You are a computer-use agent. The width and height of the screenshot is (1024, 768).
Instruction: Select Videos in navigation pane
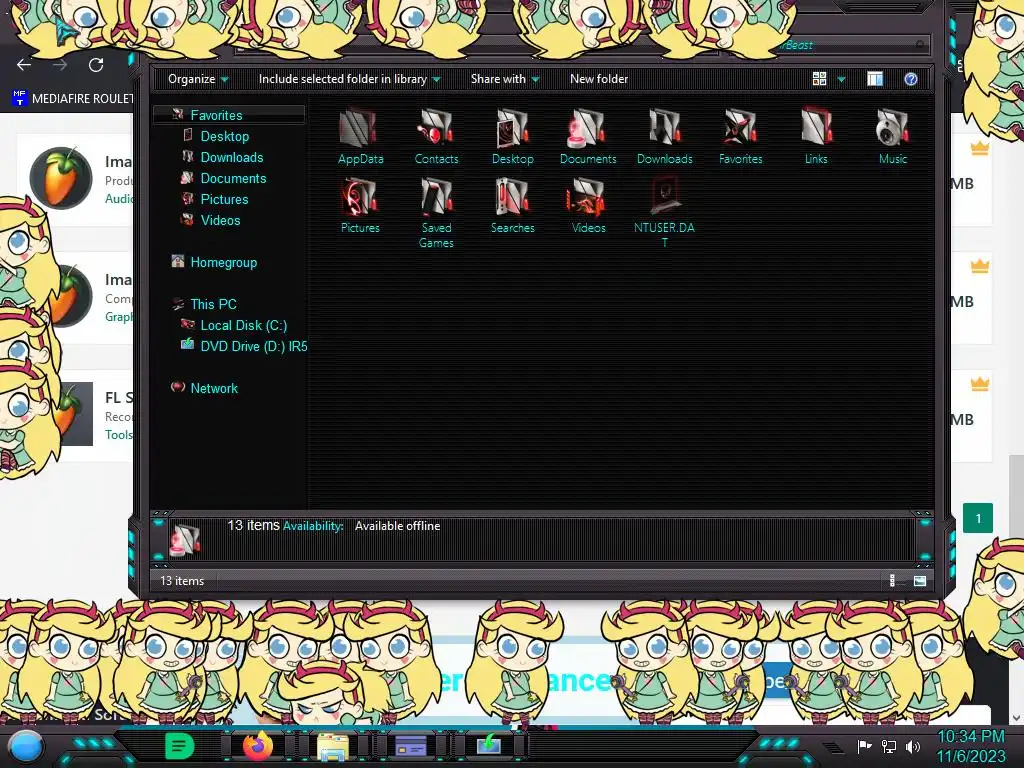click(x=220, y=220)
